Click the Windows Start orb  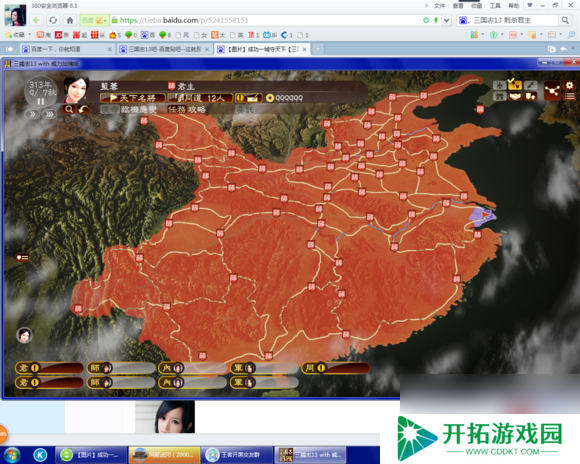coord(11,455)
